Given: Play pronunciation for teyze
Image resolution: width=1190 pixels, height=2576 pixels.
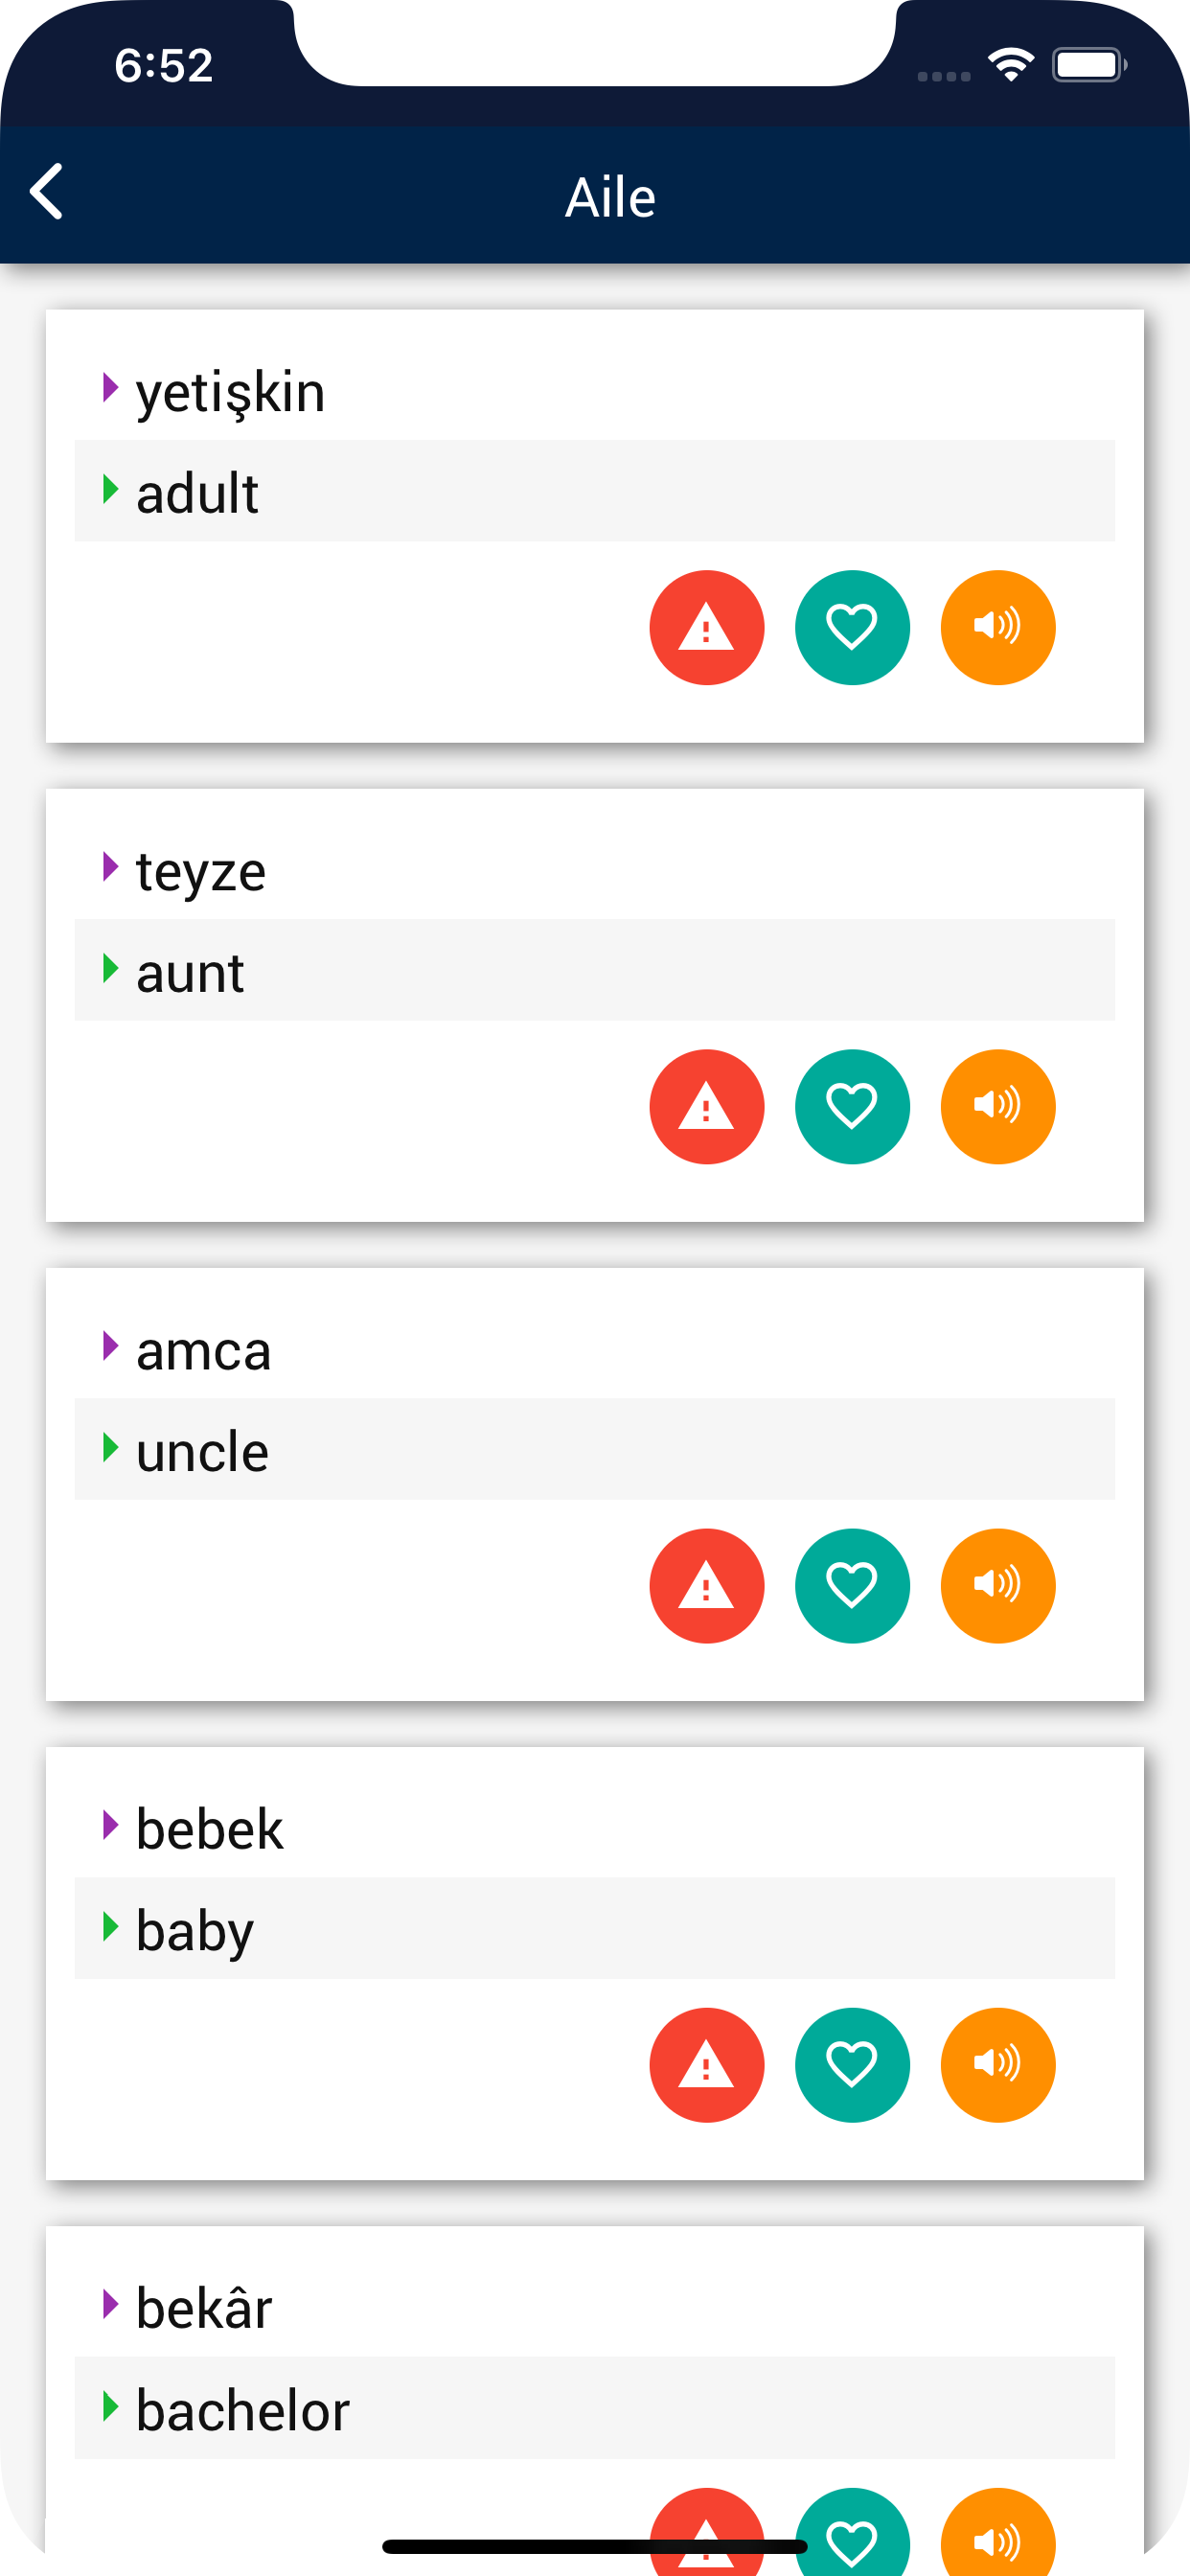Looking at the screenshot, I should pos(997,1106).
